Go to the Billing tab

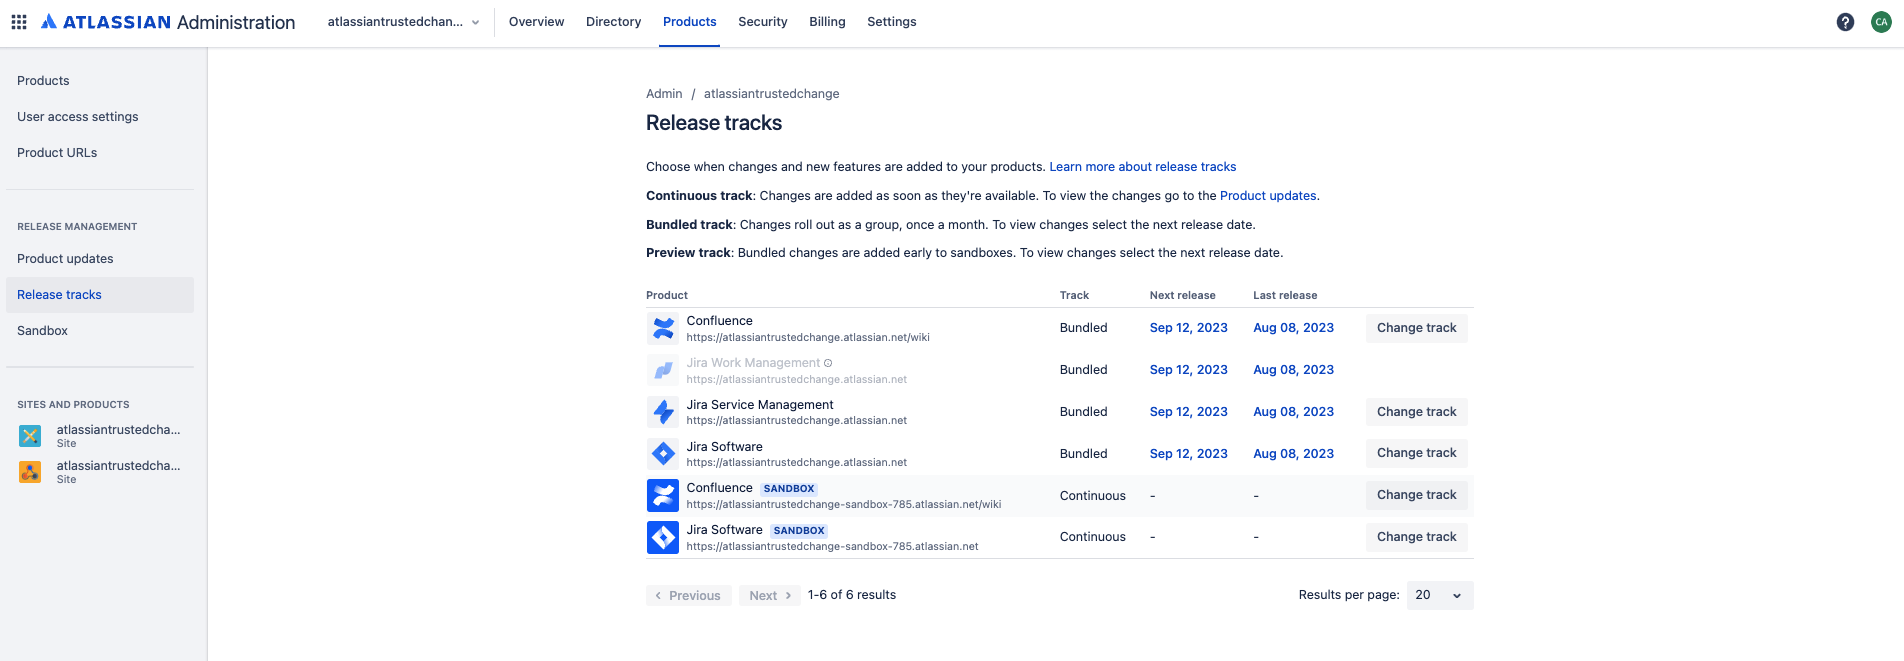tap(827, 22)
